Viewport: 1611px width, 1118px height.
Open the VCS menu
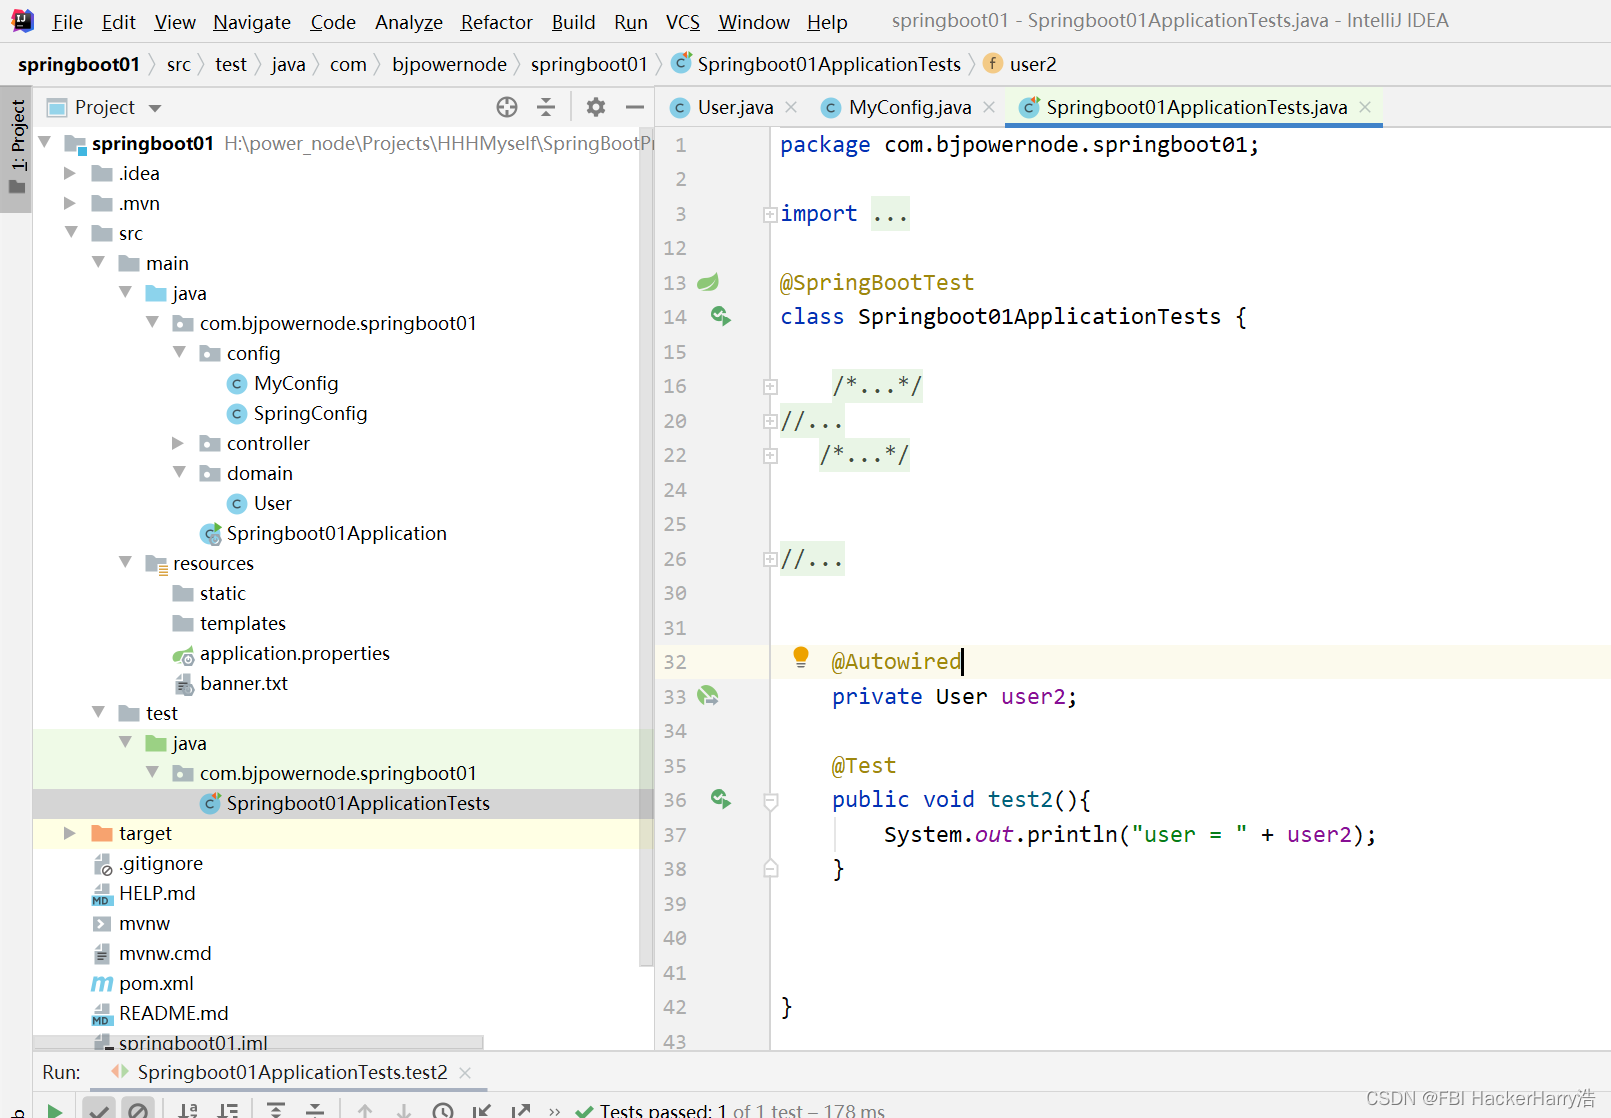683,22
